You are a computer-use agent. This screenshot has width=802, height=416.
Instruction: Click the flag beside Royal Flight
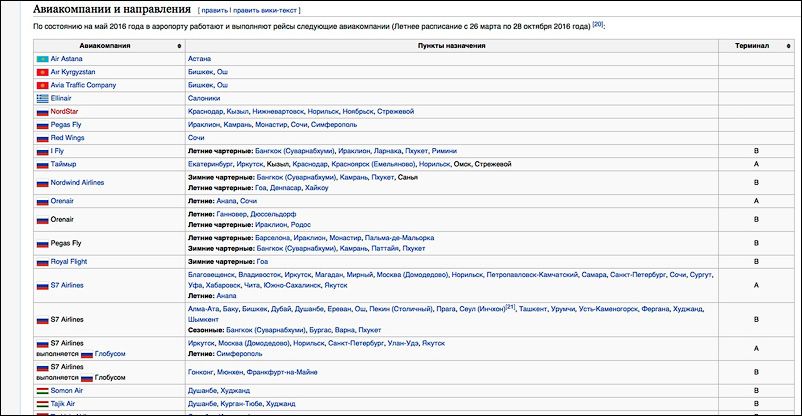tap(42, 262)
